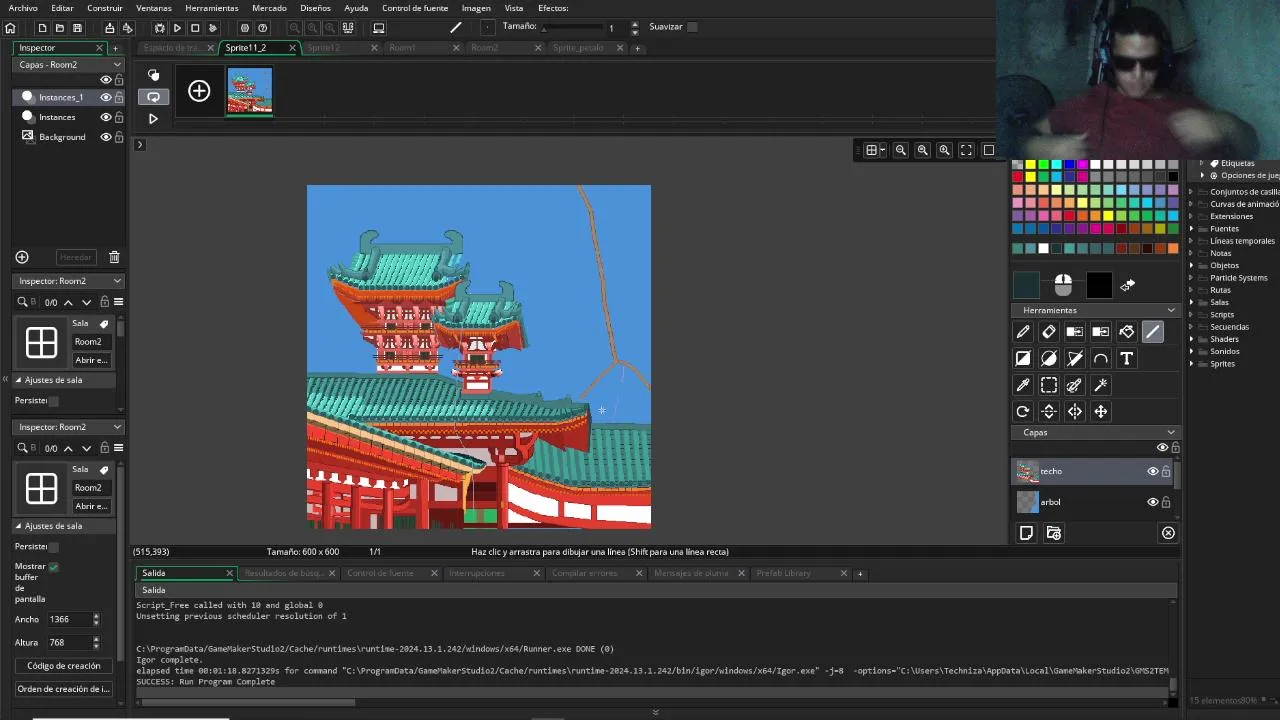Image resolution: width=1280 pixels, height=720 pixels.
Task: Pick the Color picker eyedropper tool
Action: pyautogui.click(x=1023, y=385)
